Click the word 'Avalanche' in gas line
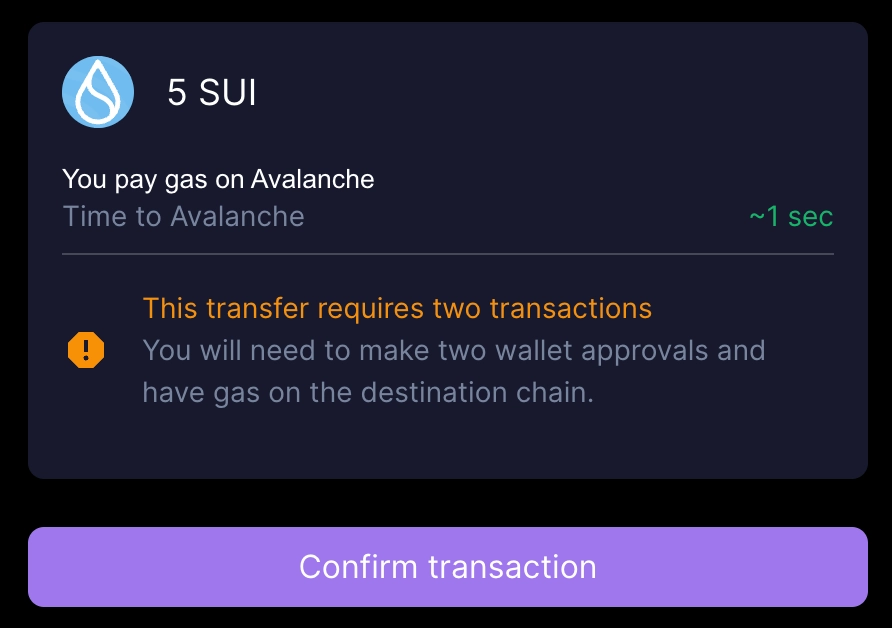 coord(312,179)
